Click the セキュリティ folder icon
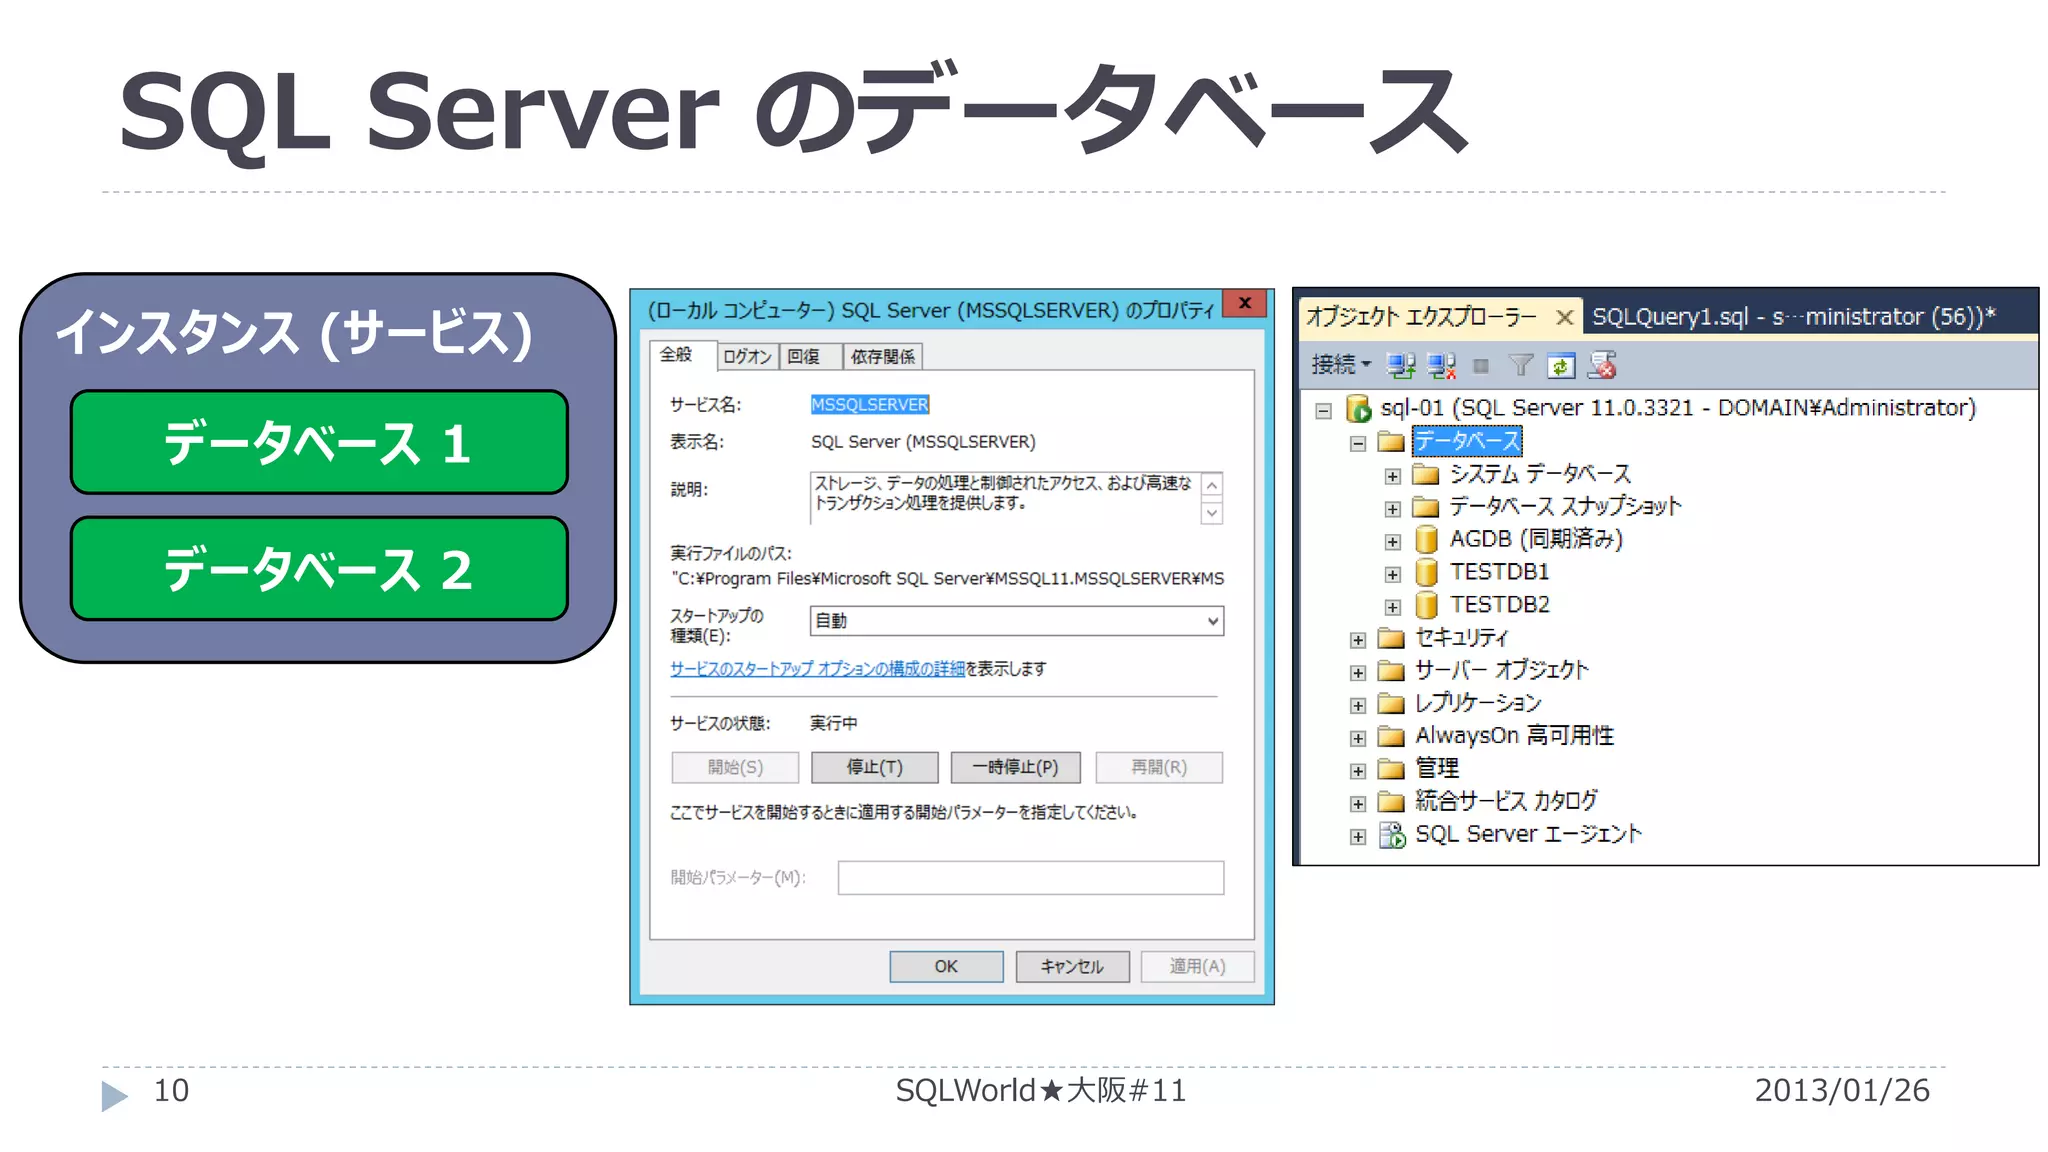This screenshot has height=1152, width=2048. click(x=1391, y=638)
